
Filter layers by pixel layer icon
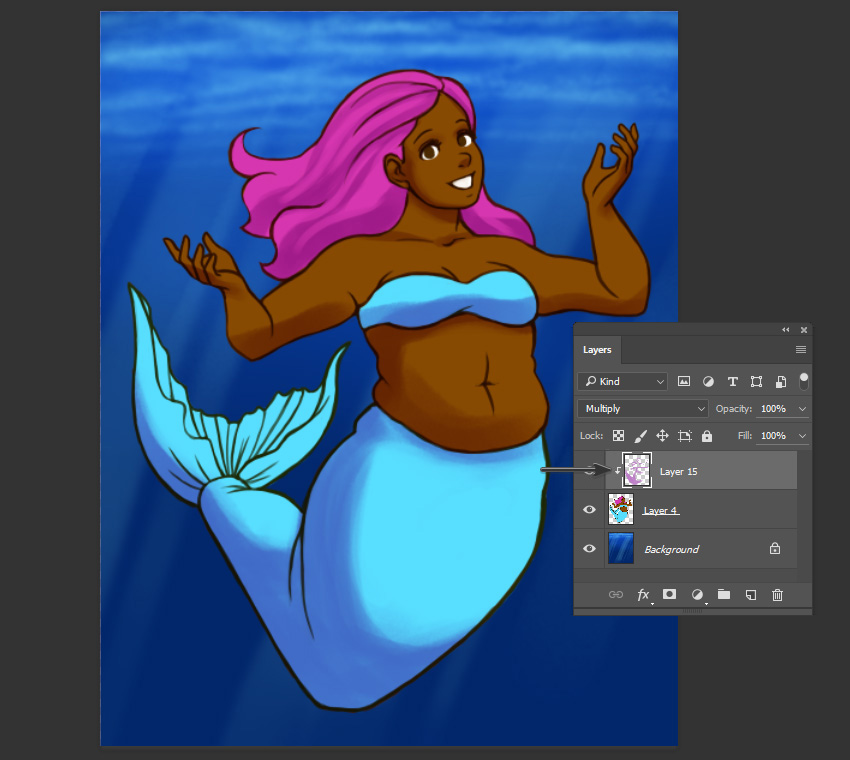[684, 382]
